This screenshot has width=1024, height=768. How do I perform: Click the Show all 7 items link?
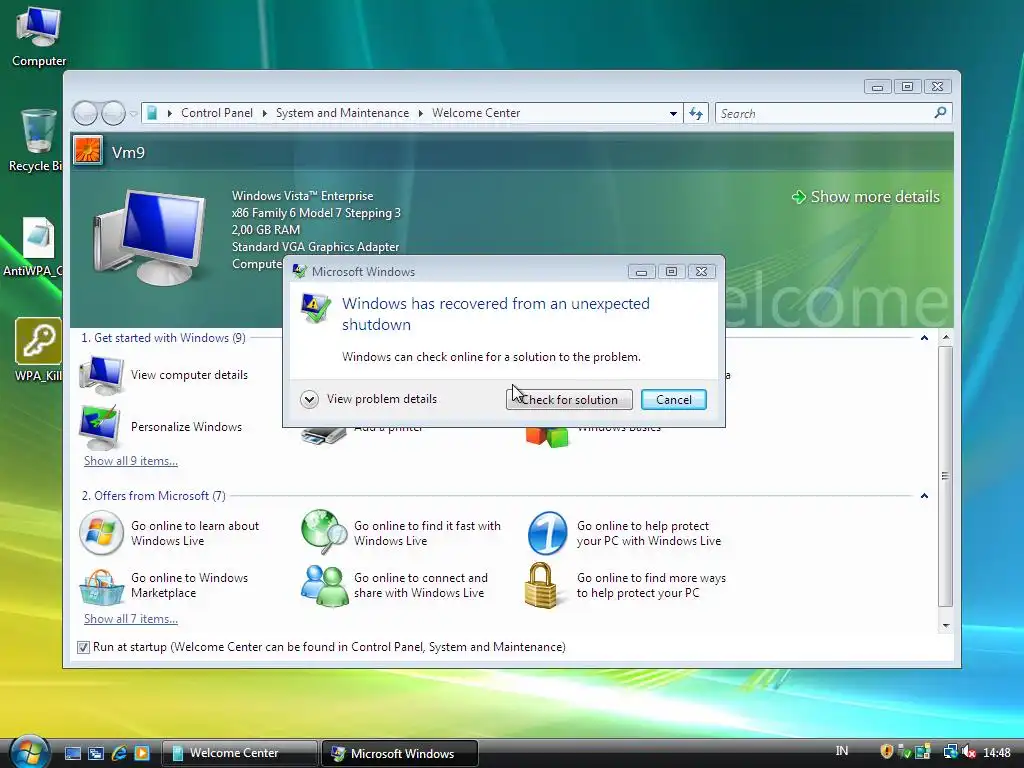(131, 619)
